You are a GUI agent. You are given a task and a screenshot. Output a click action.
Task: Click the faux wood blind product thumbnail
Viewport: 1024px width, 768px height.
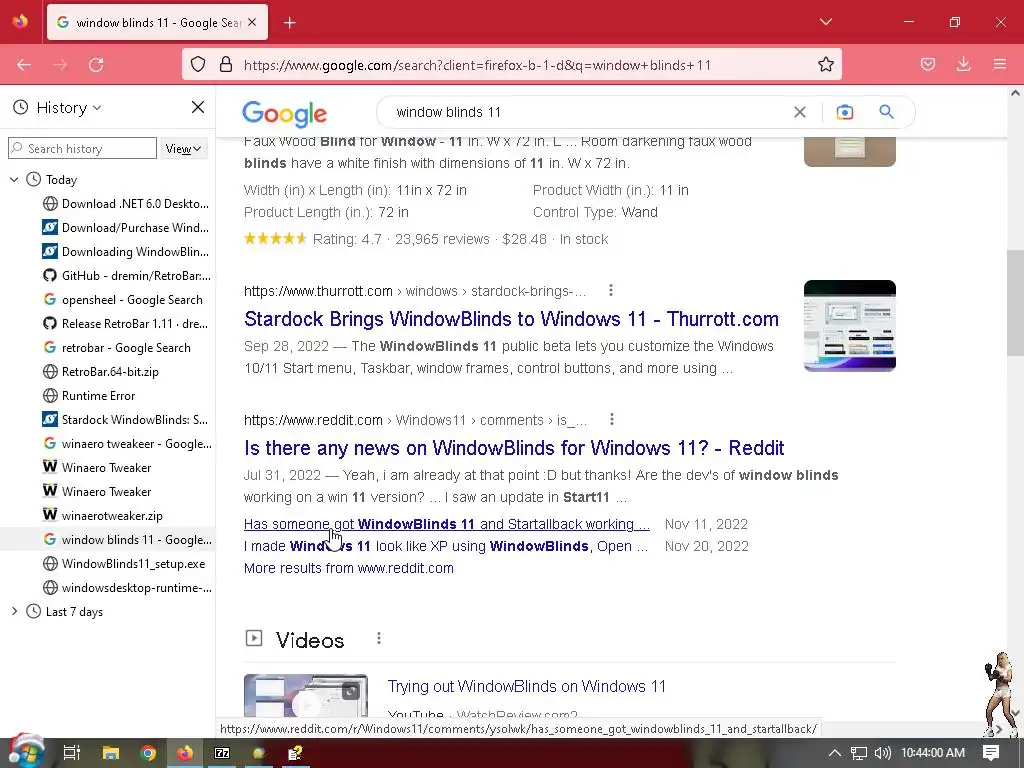pos(850,152)
